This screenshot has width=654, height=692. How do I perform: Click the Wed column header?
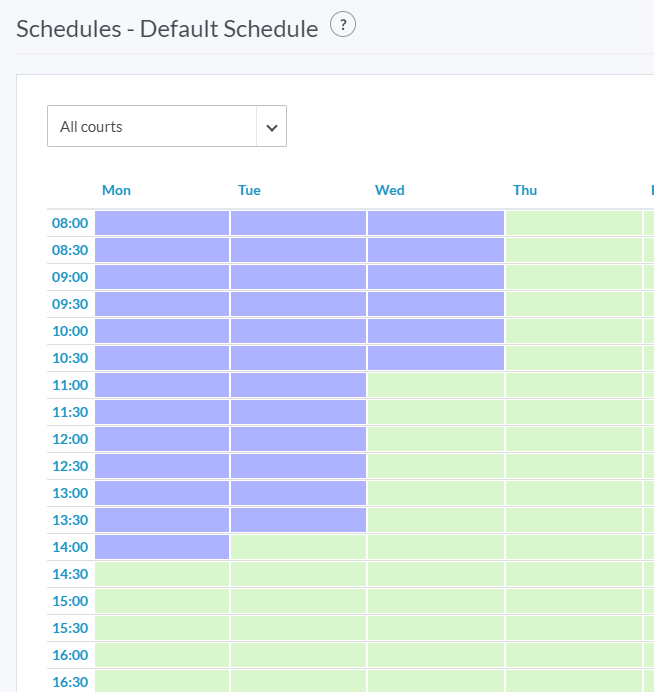[389, 190]
